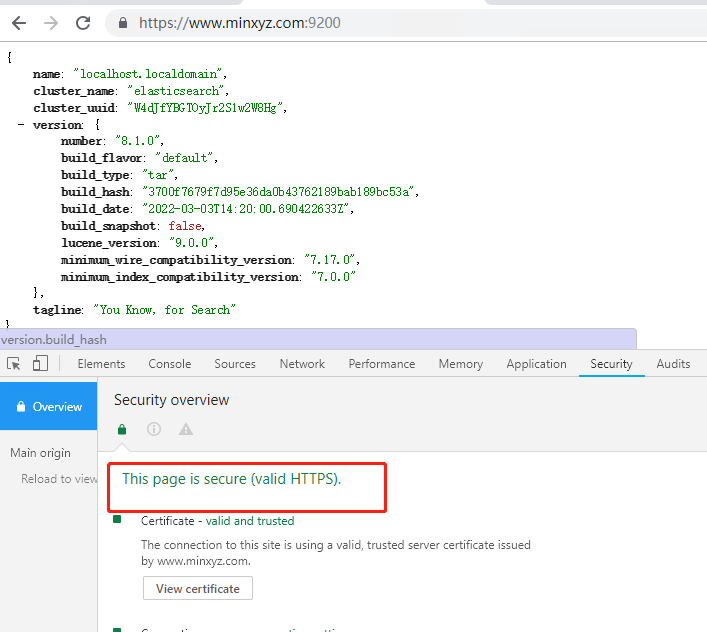The width and height of the screenshot is (707, 632).
Task: Click the cluster_name value "elasticsearch"
Action: pyautogui.click(x=176, y=91)
